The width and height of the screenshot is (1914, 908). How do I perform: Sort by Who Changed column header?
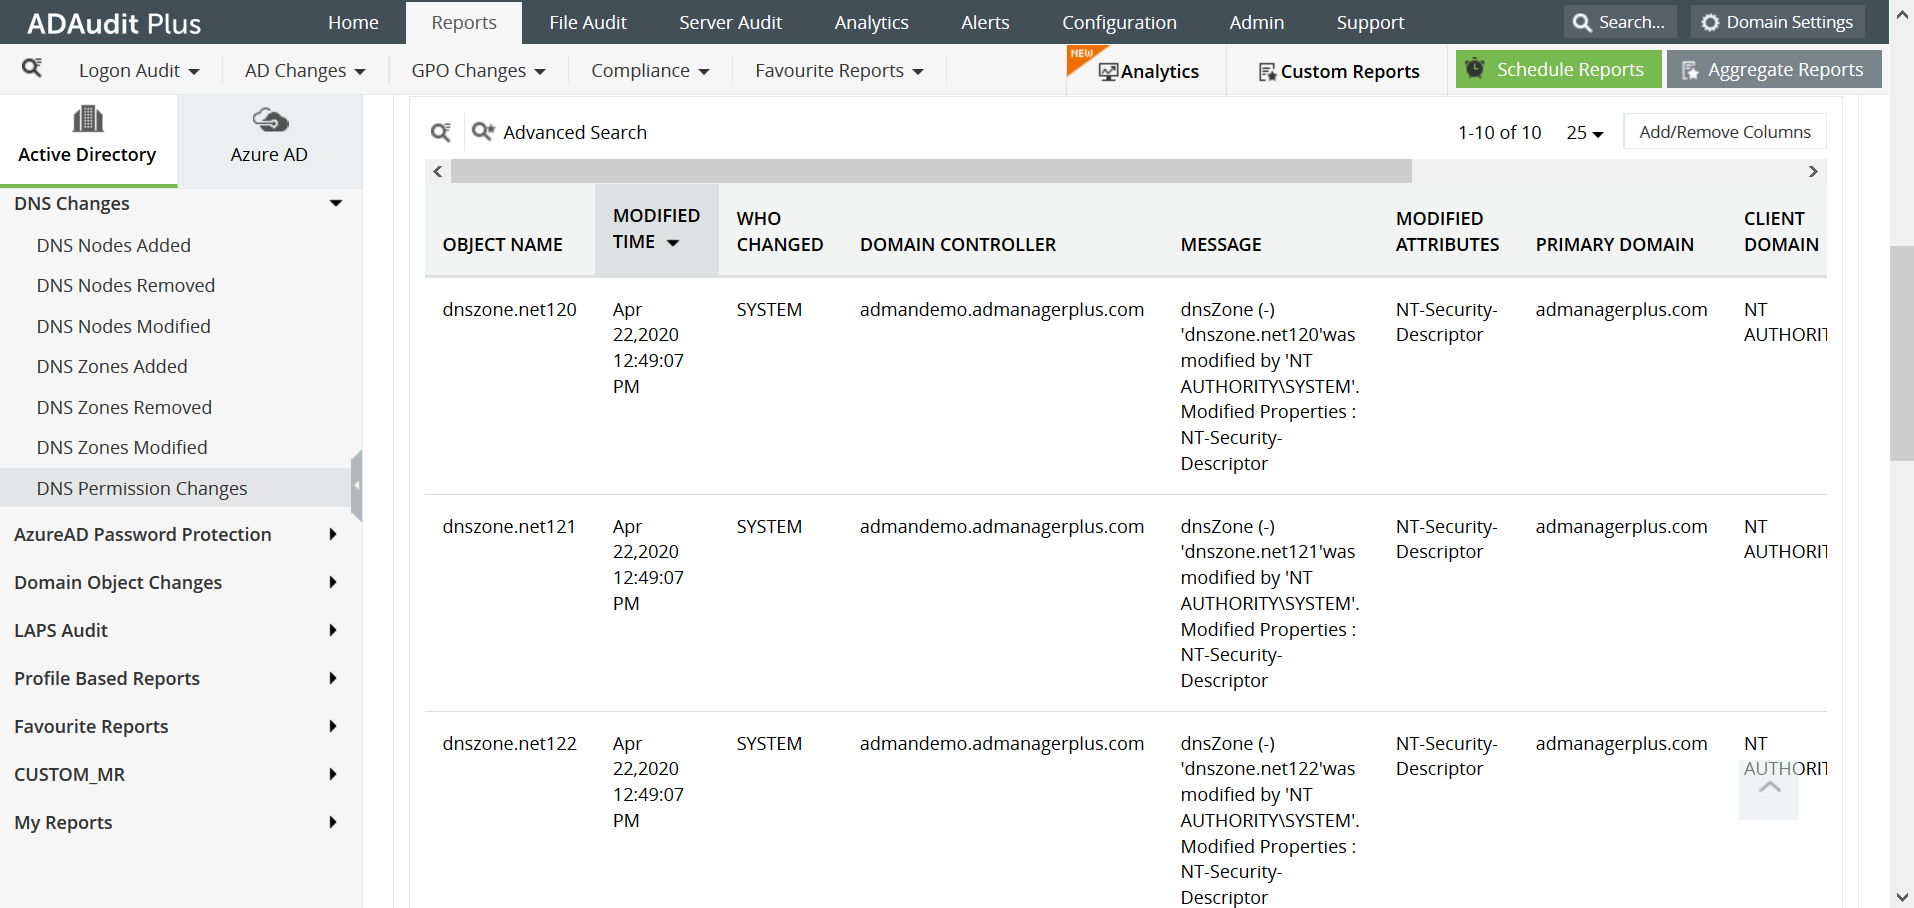click(780, 231)
